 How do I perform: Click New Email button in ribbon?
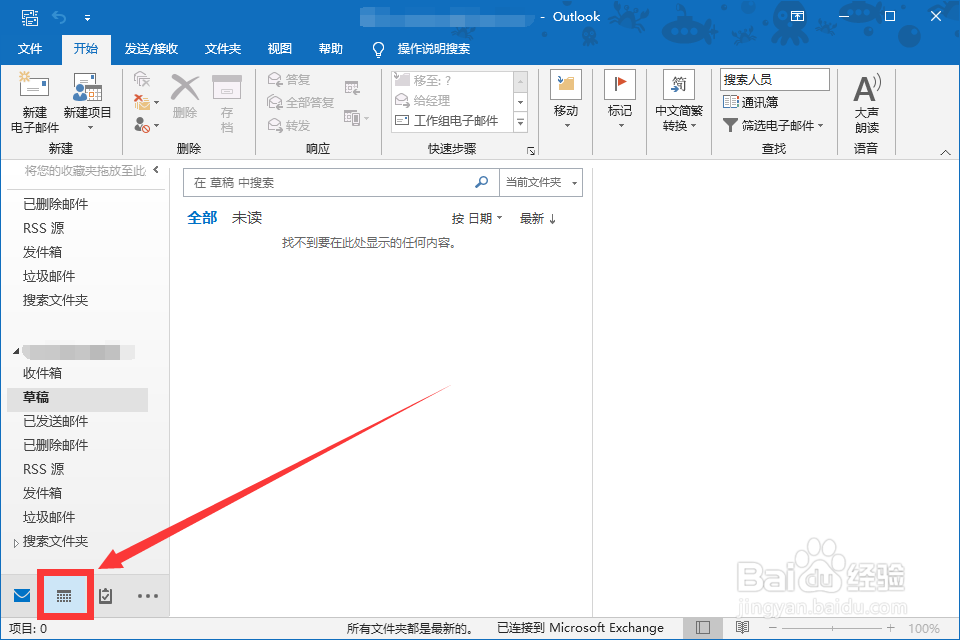(35, 102)
